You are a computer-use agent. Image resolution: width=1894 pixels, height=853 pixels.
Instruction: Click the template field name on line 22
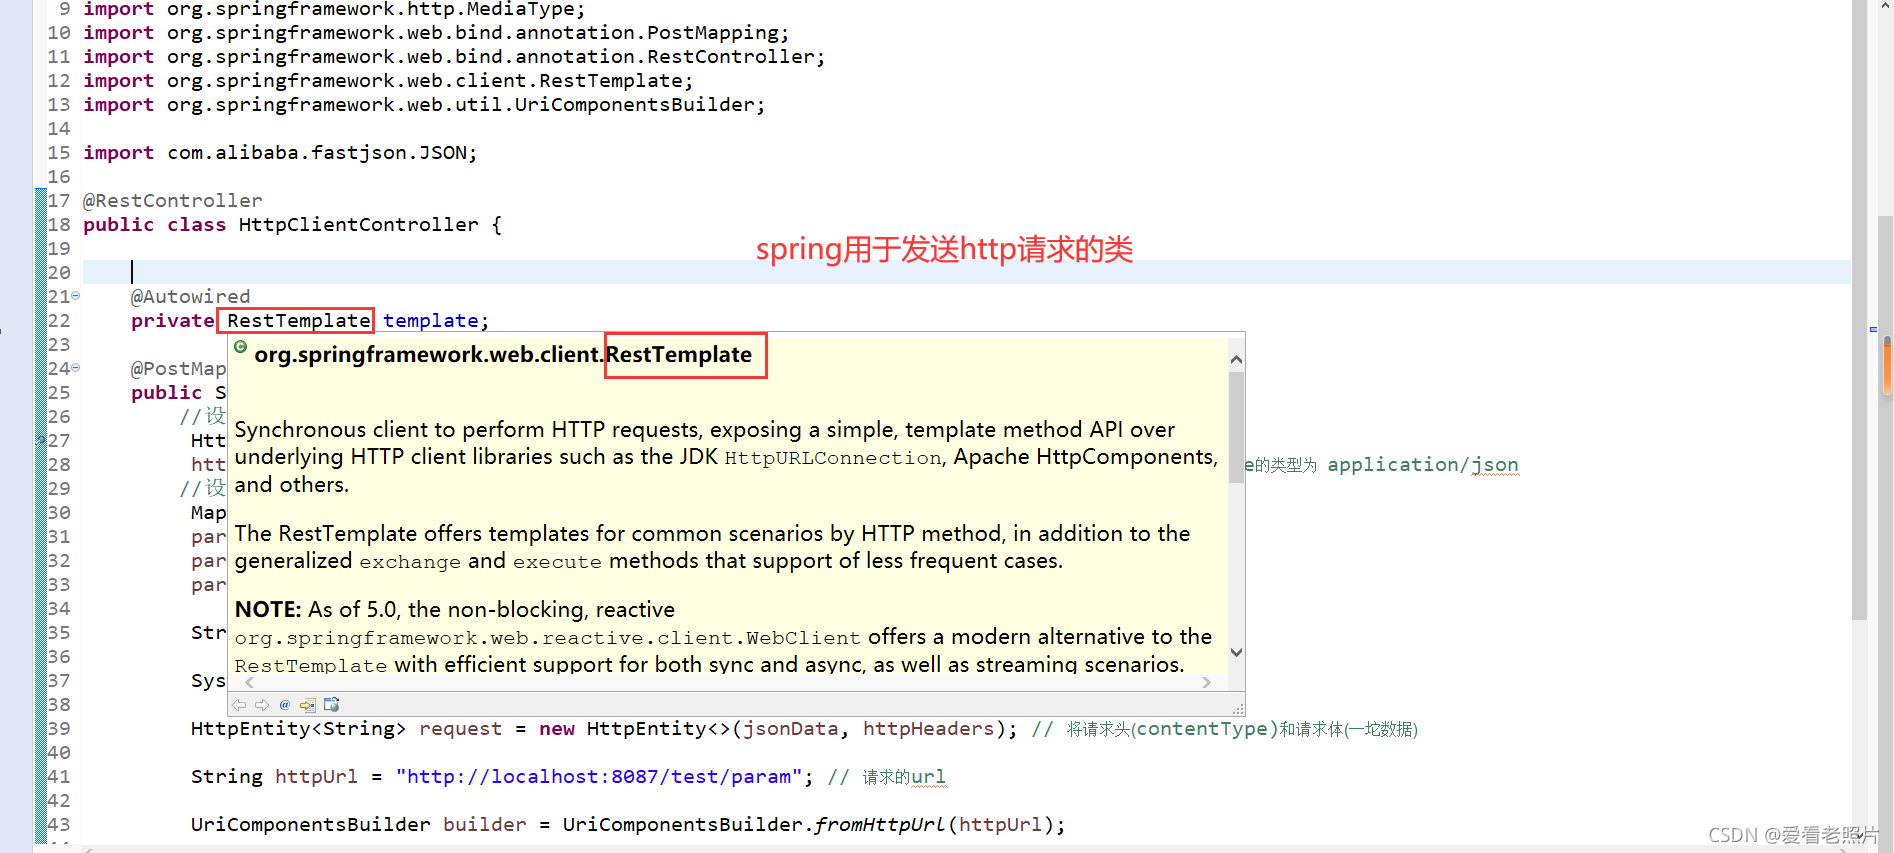431,321
